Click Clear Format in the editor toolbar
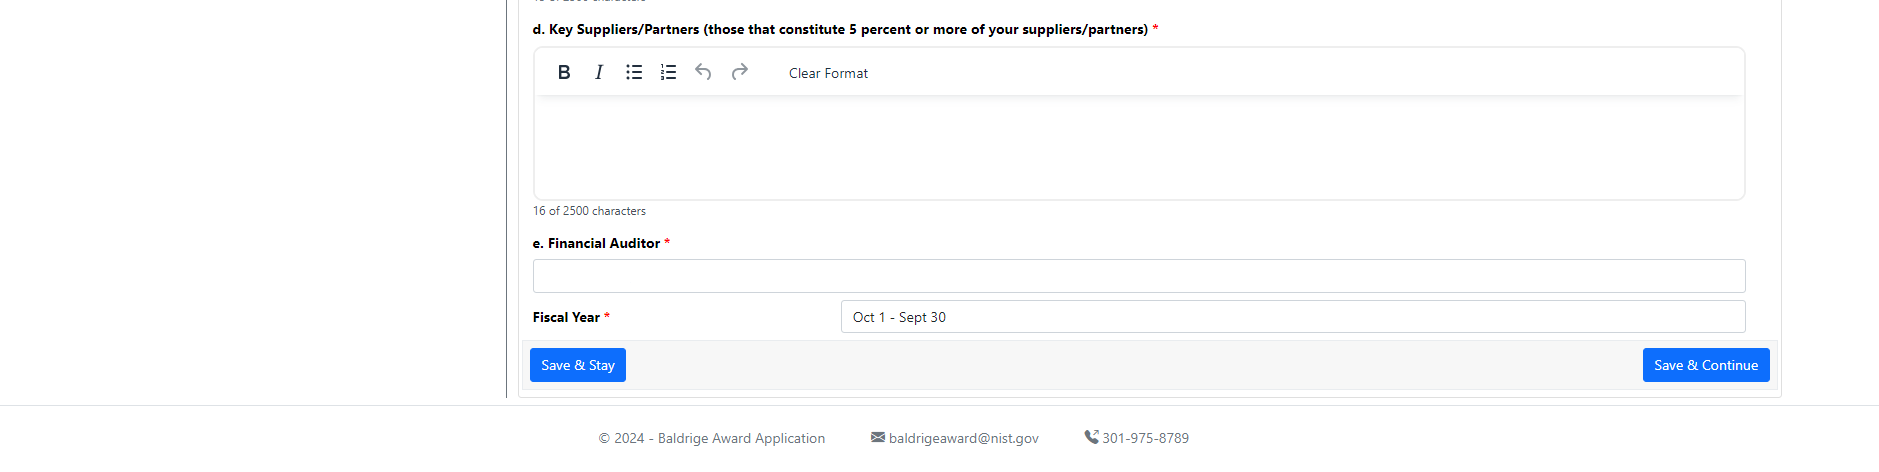The height and width of the screenshot is (472, 1879). point(828,73)
